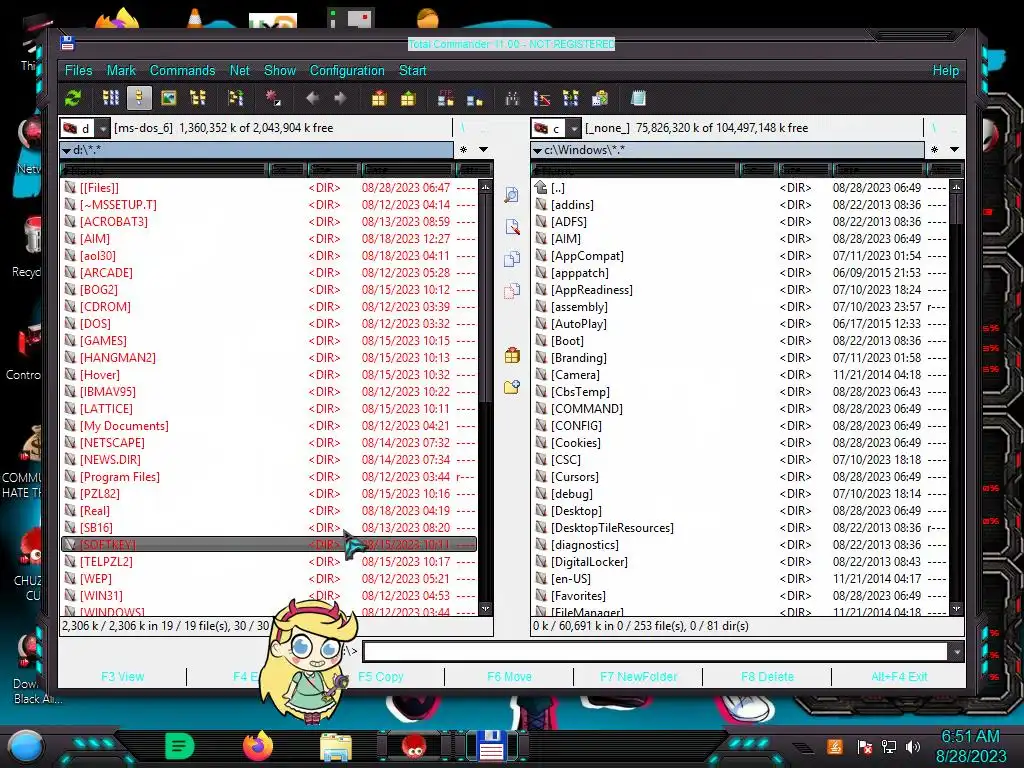Open left panel directory history arrow
Viewport: 1024px width, 768px height.
tap(483, 150)
